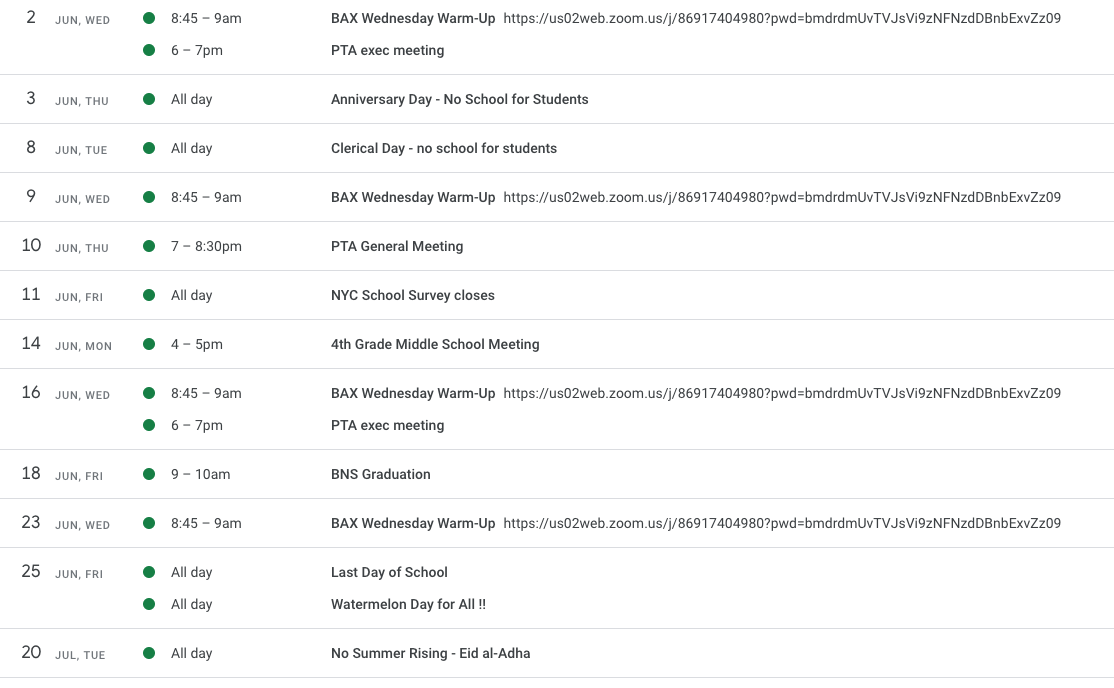Click the date number 18 for June Friday
The height and width of the screenshot is (688, 1114).
point(31,473)
